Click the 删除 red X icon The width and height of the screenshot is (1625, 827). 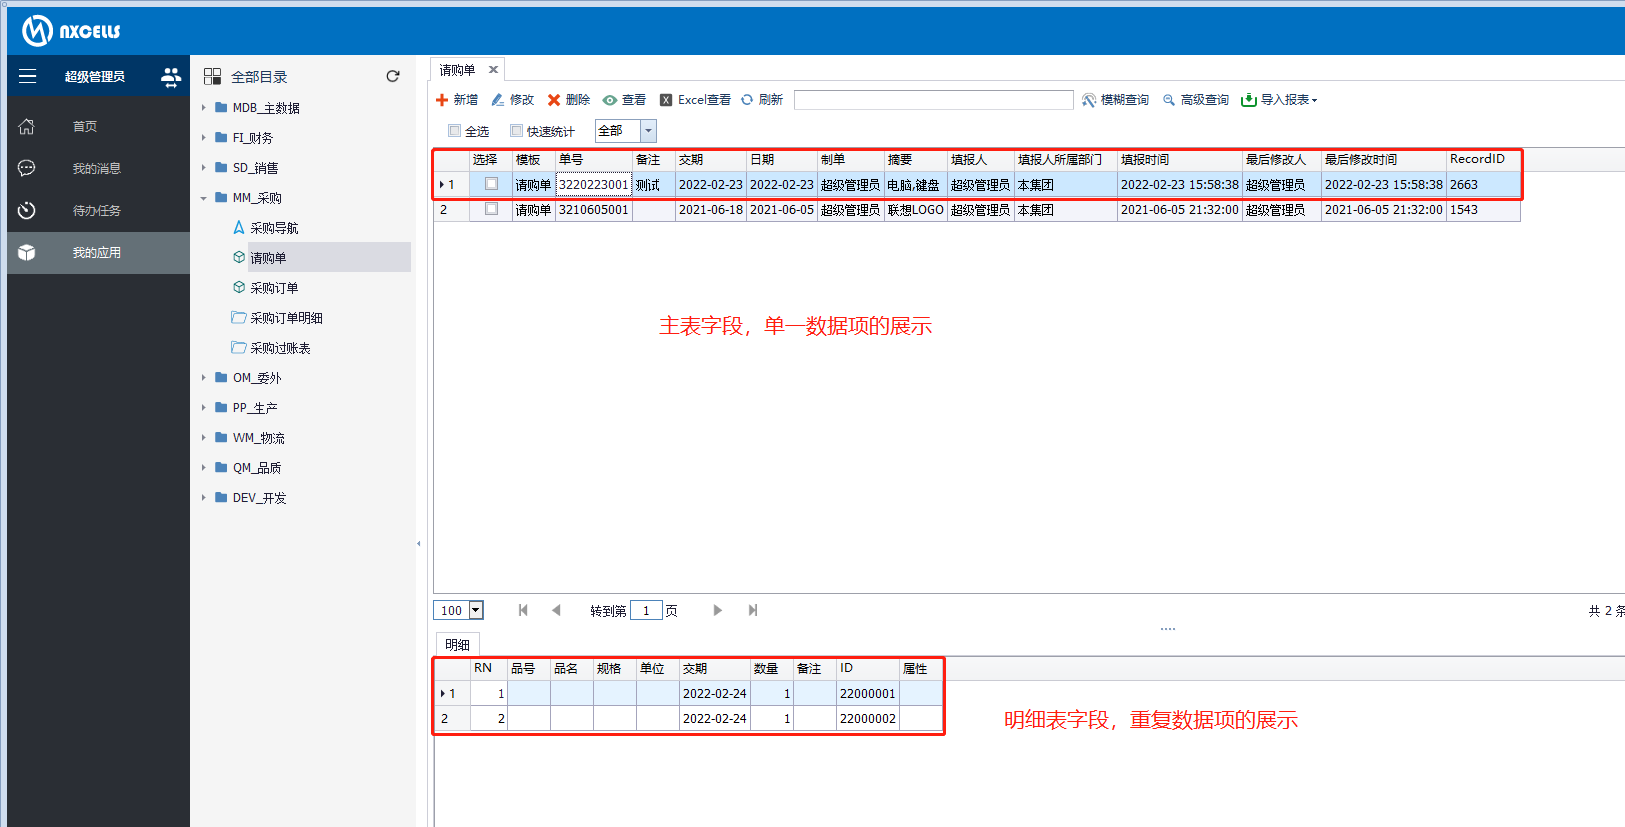tap(554, 100)
